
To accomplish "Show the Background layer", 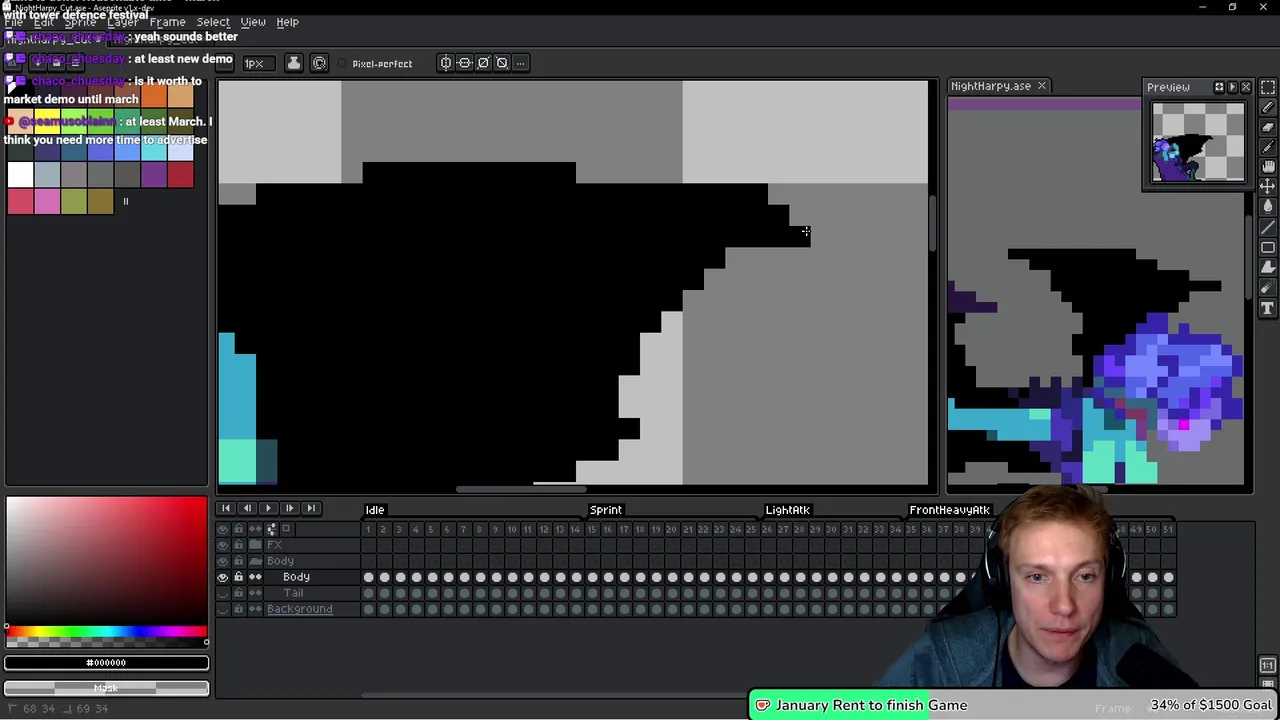I will tap(223, 609).
